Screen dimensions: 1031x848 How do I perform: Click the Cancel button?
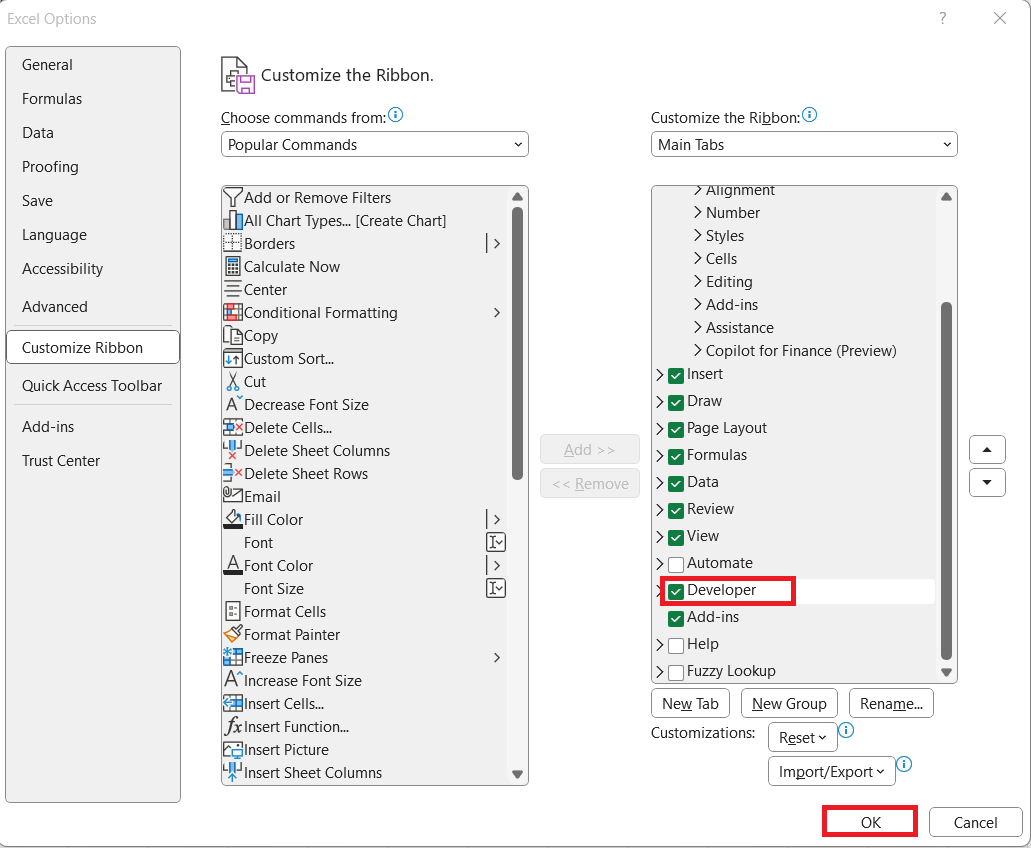[975, 822]
